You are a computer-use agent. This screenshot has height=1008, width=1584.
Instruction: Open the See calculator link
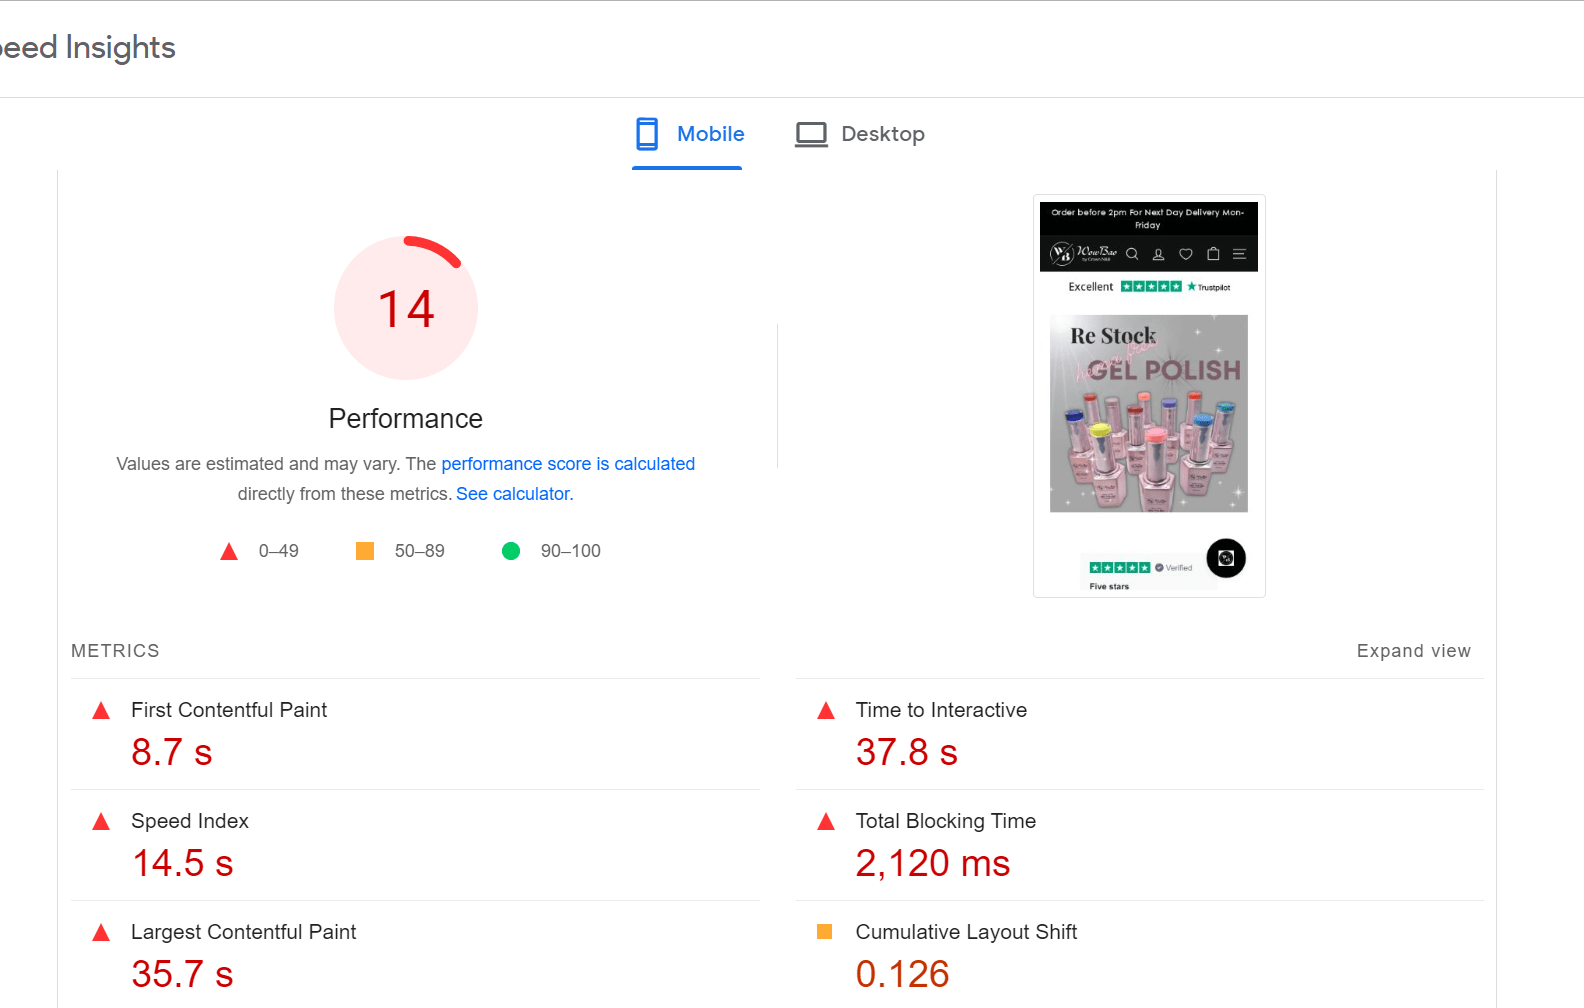point(514,494)
